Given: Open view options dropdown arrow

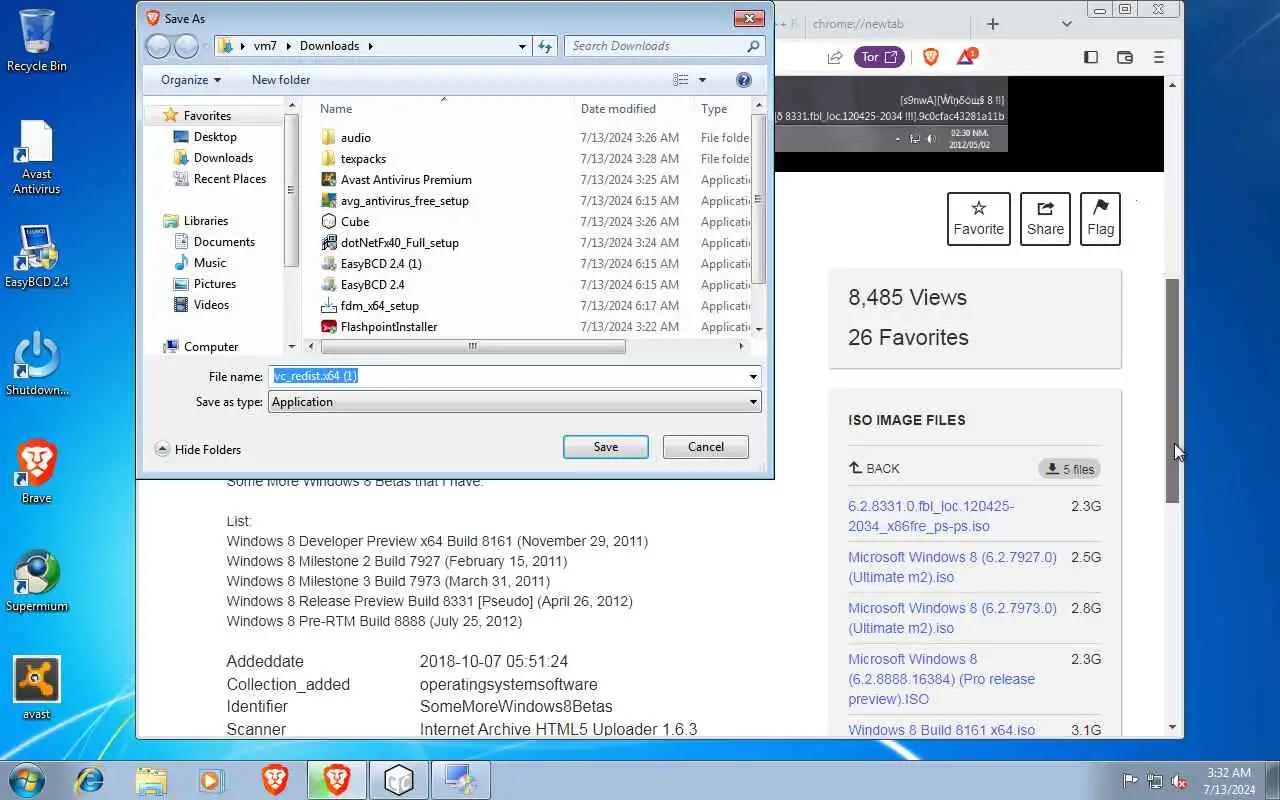Looking at the screenshot, I should (x=702, y=80).
